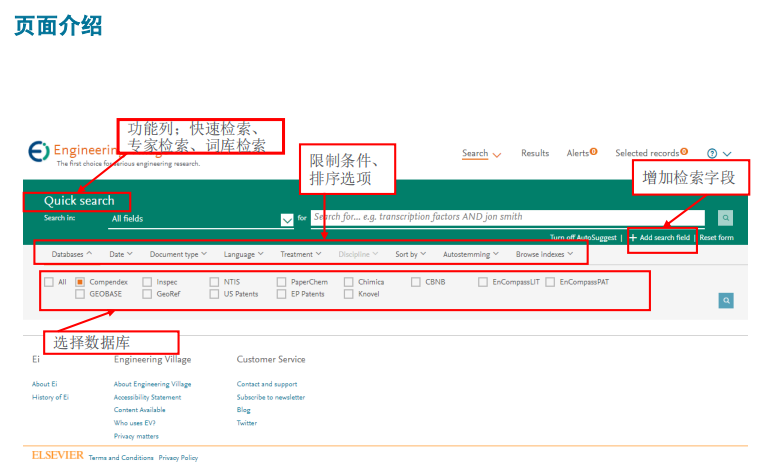Collapse the Databases section
The width and height of the screenshot is (767, 476).
tap(71, 254)
